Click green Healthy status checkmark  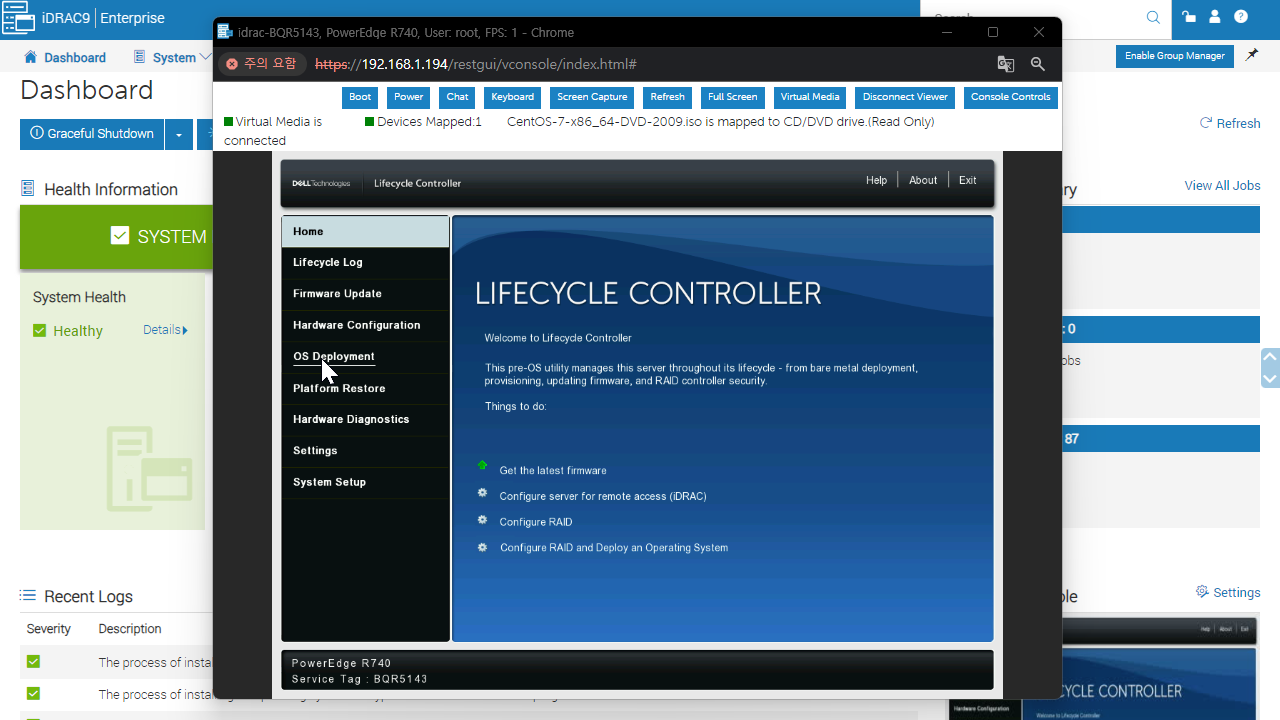[x=40, y=331]
